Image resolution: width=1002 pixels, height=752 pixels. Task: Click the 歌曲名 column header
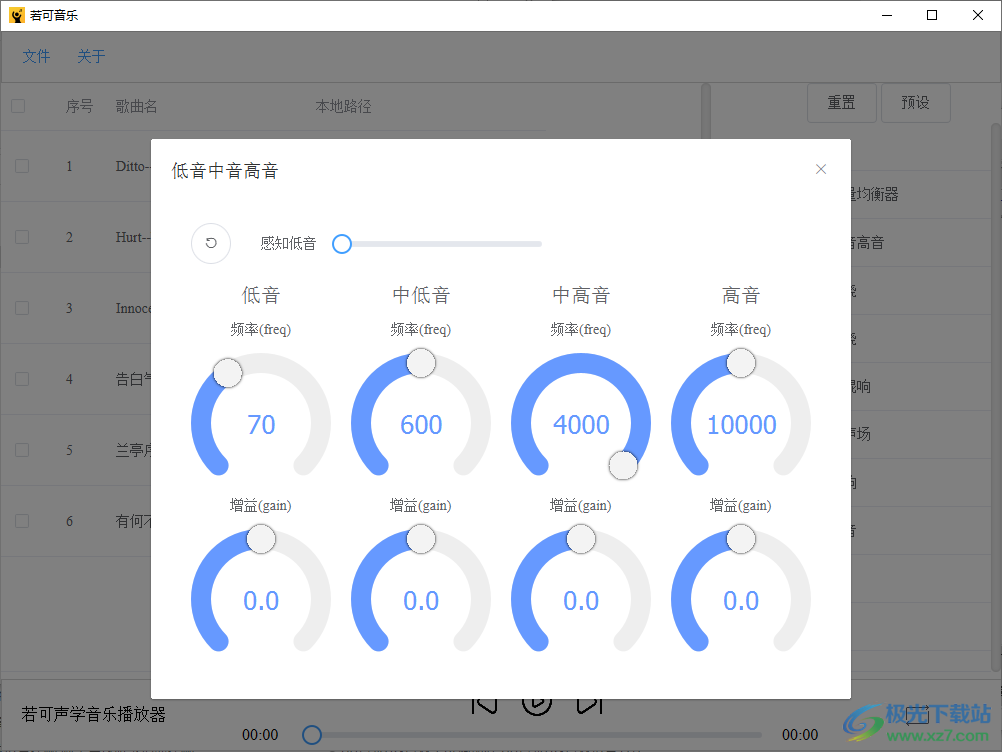136,106
